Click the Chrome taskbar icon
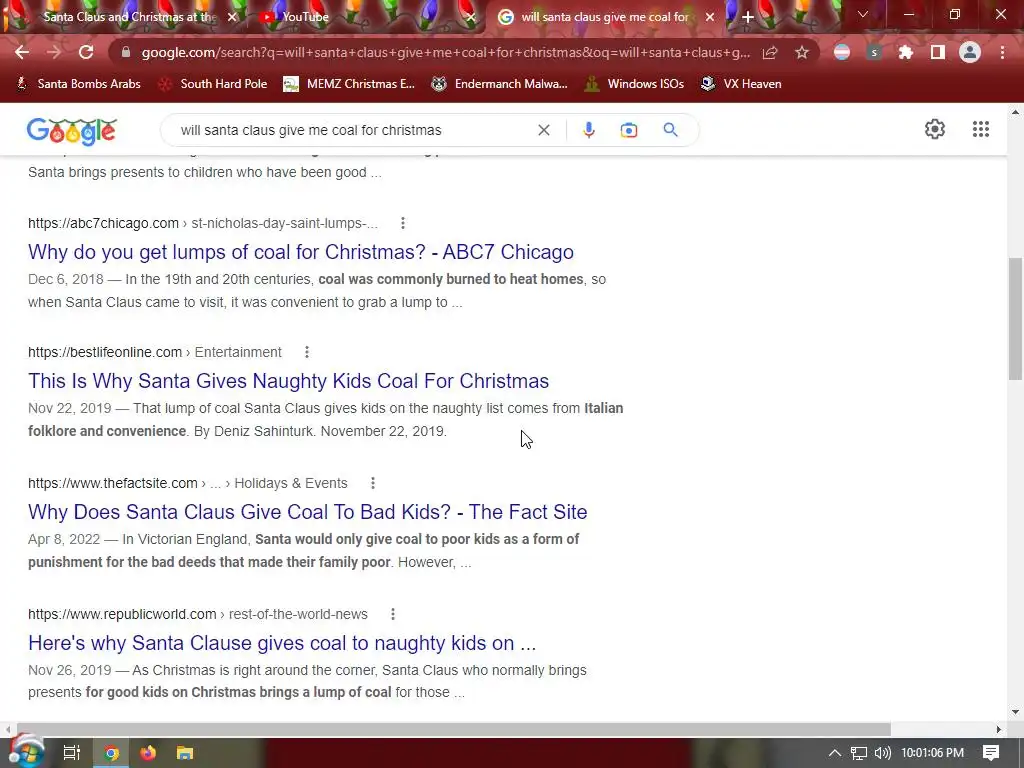This screenshot has width=1024, height=768. coord(112,753)
